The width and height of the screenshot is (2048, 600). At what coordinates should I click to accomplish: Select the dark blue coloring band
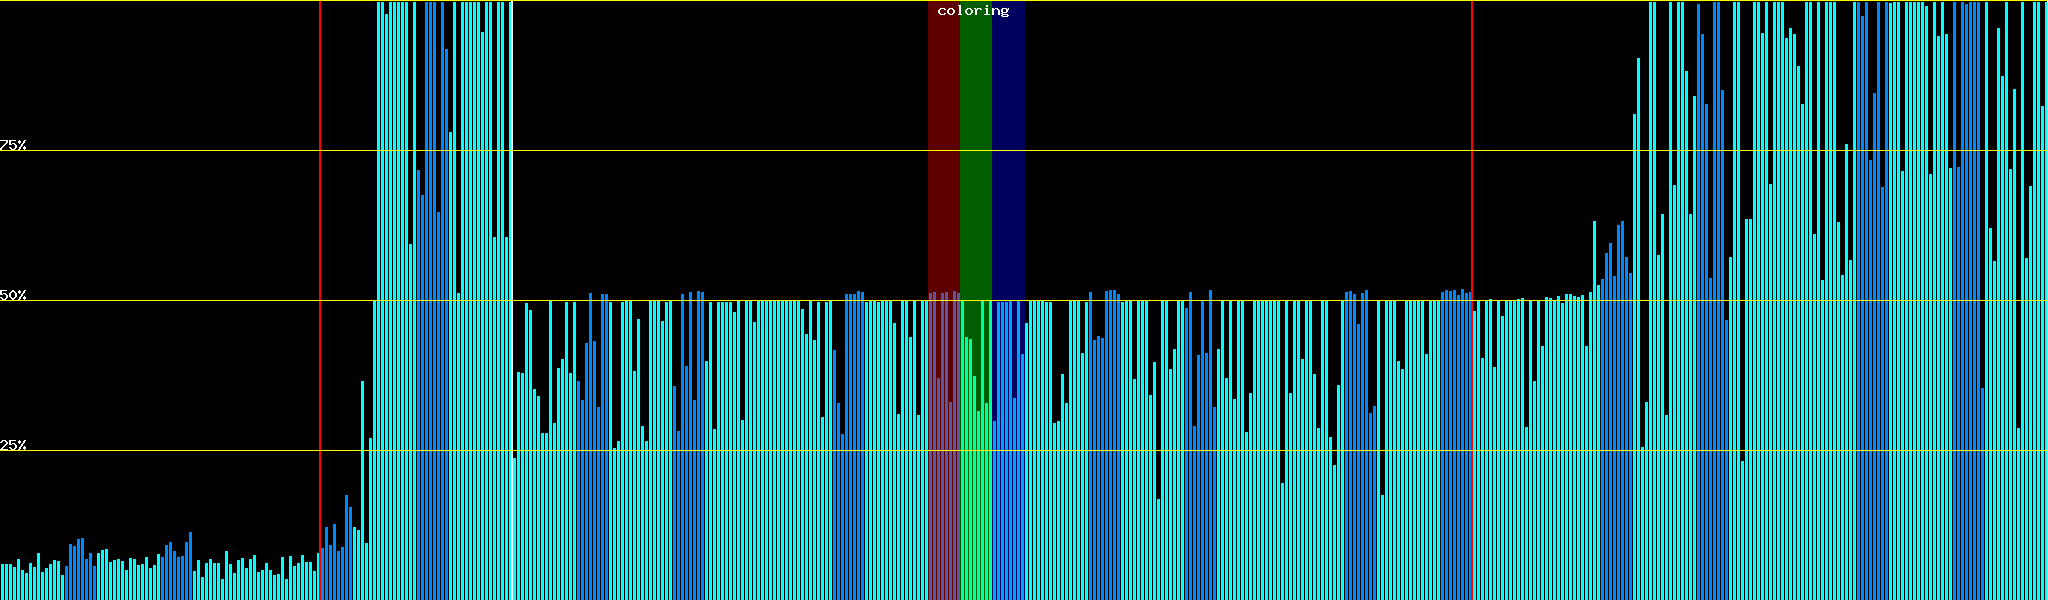(1008, 150)
